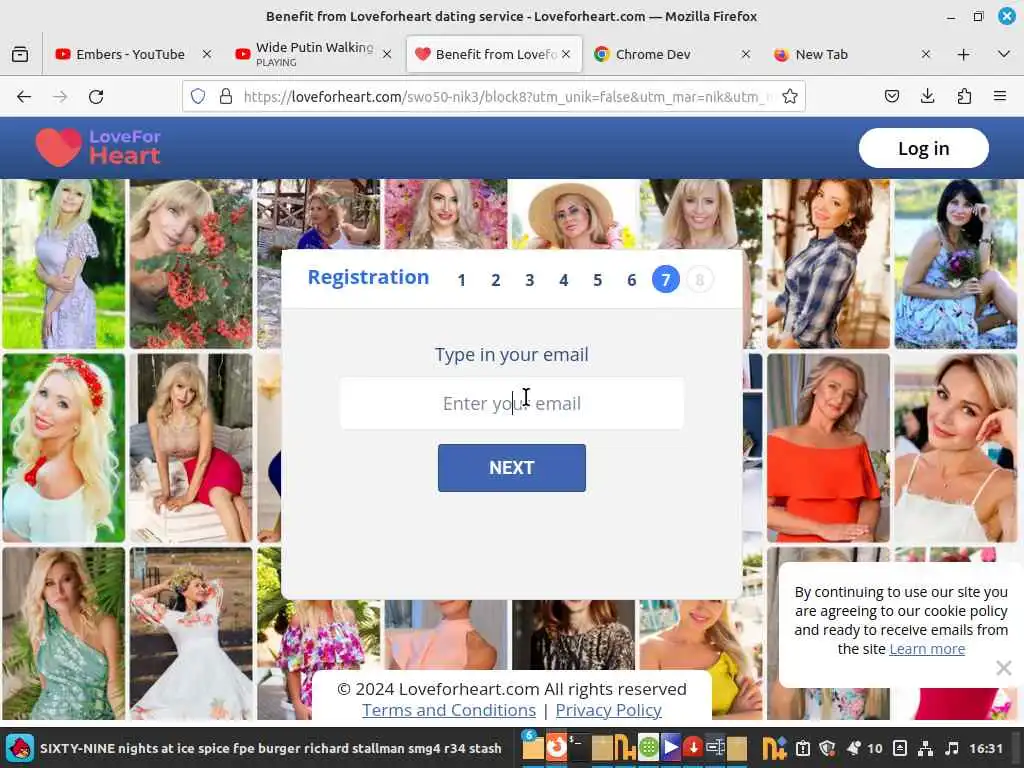
Task: View site security padlock info
Action: point(226,97)
